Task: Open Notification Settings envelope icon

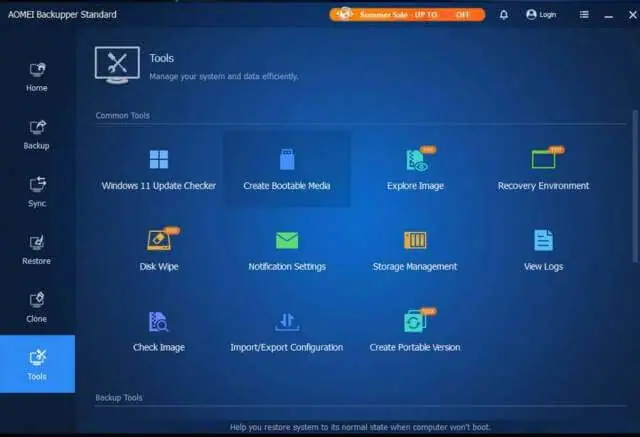Action: pyautogui.click(x=287, y=240)
